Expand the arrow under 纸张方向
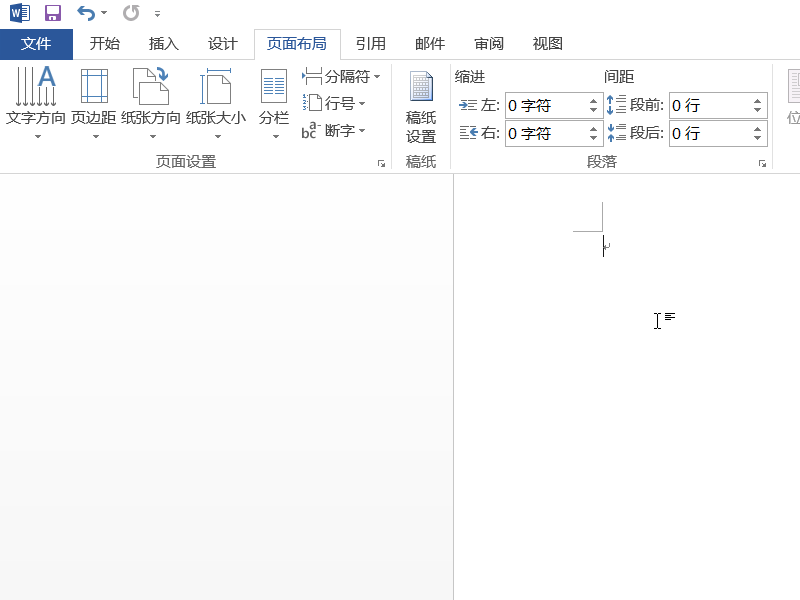800x600 pixels. click(153, 137)
